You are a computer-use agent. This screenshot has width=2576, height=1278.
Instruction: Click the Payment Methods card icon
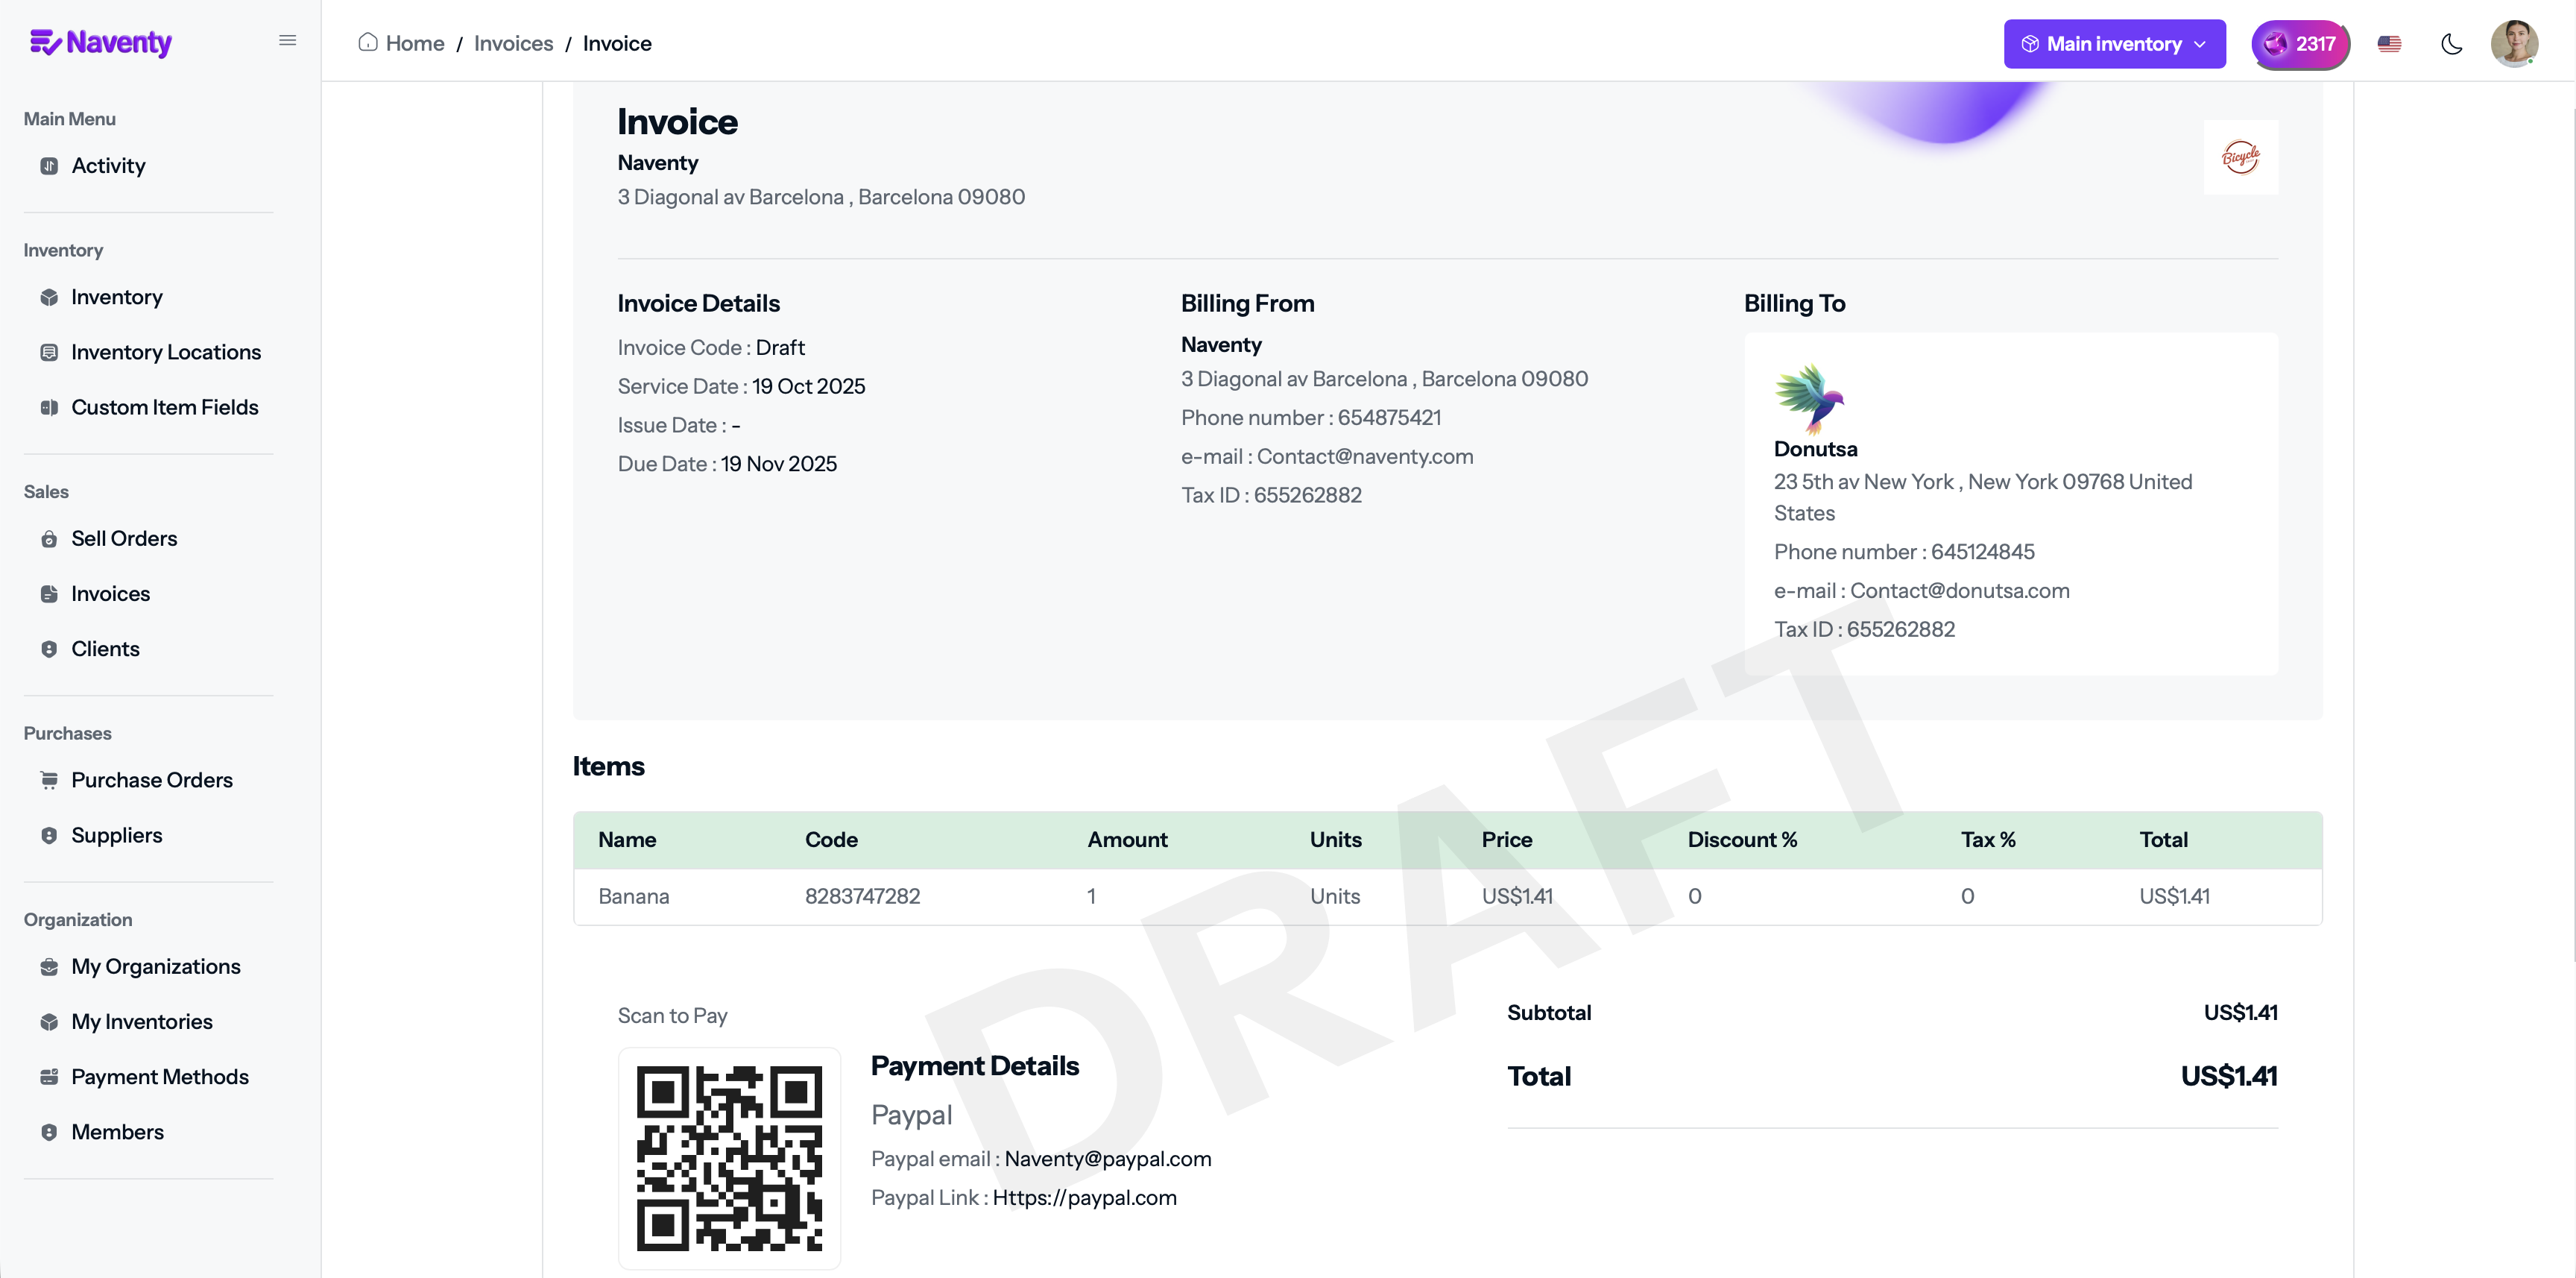pyautogui.click(x=49, y=1077)
